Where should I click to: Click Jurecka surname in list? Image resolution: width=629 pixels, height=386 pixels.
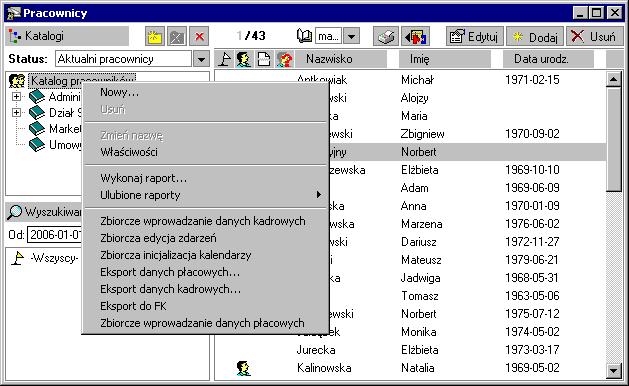tap(316, 350)
